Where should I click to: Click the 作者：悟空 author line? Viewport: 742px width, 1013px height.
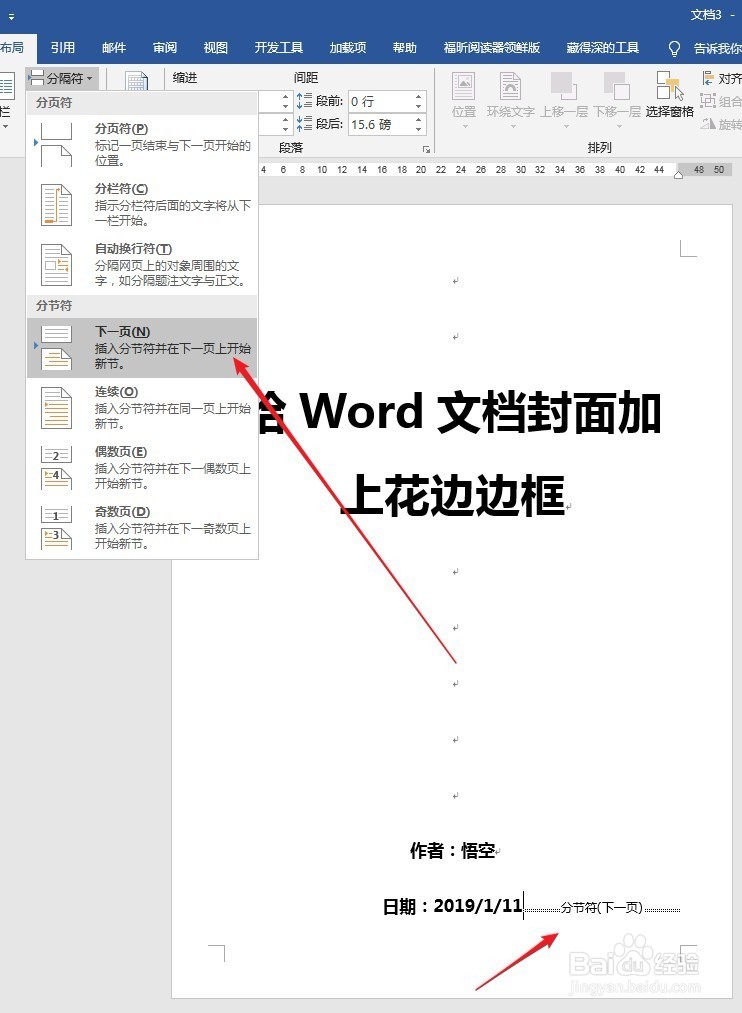tap(452, 850)
